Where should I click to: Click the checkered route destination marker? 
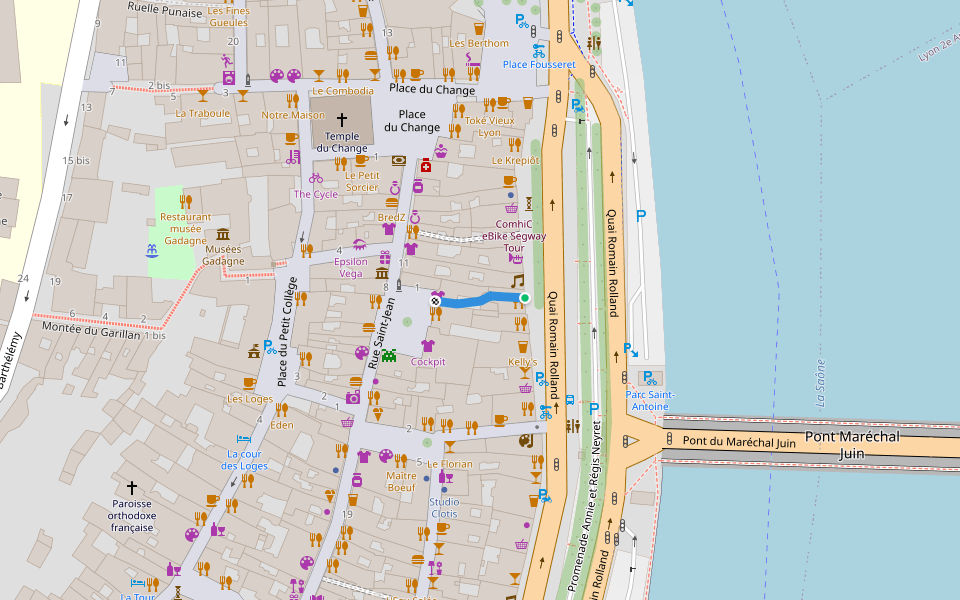tap(436, 300)
